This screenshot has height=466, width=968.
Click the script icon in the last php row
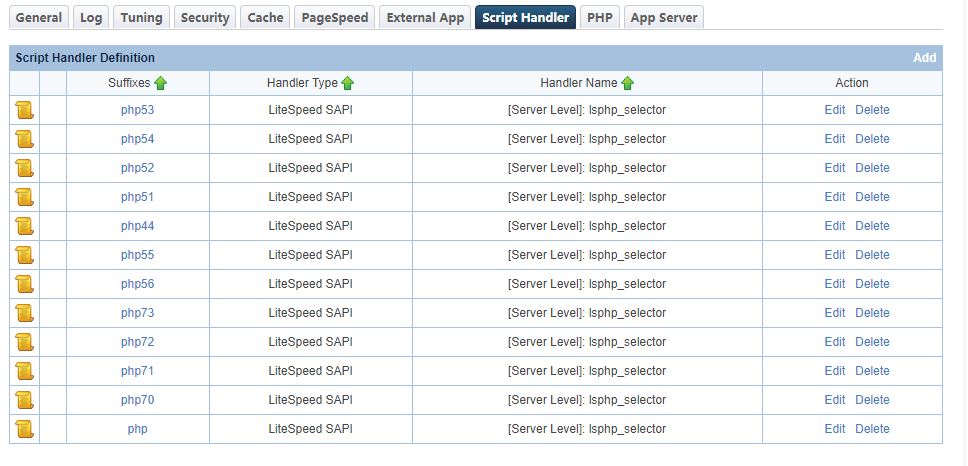click(x=25, y=429)
